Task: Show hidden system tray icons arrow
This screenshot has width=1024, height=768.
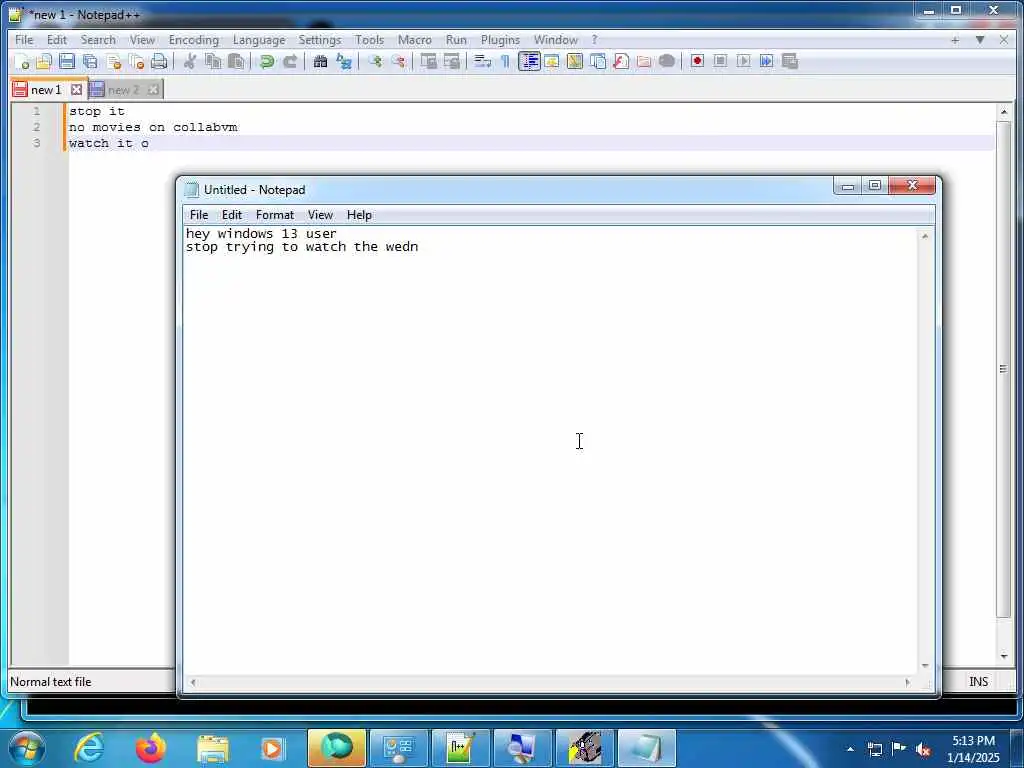Action: click(x=850, y=749)
